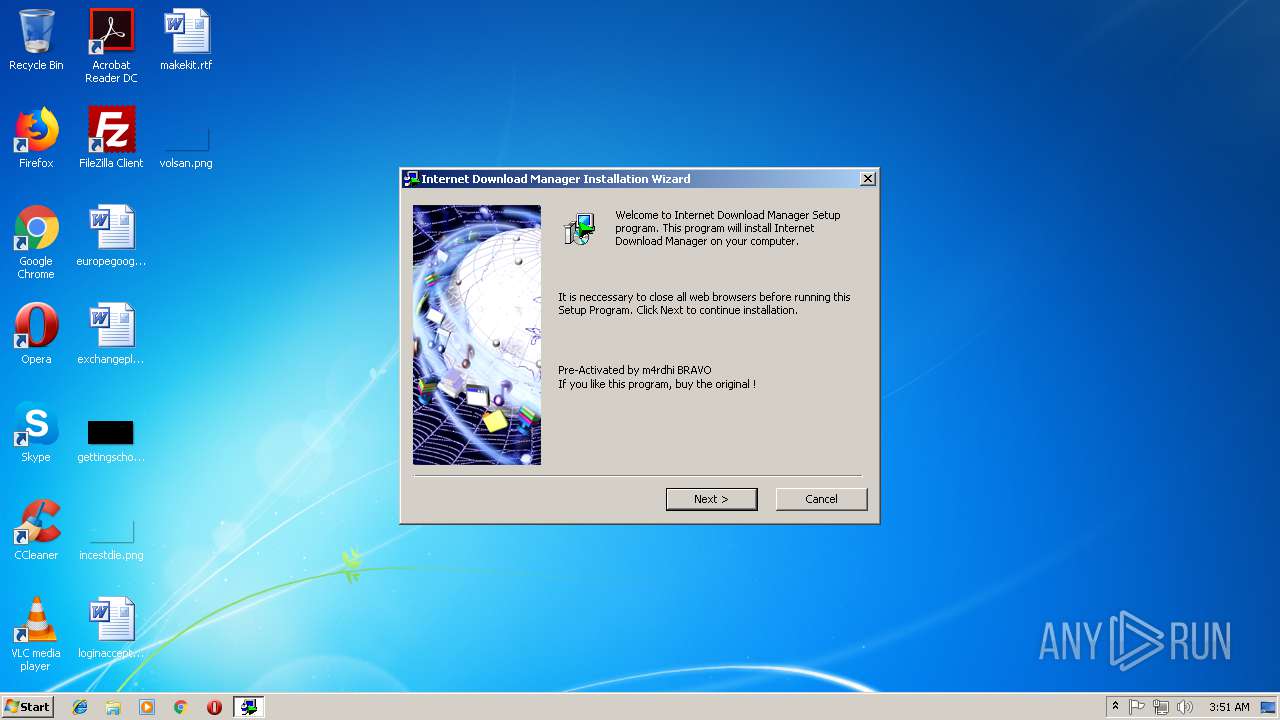Viewport: 1280px width, 720px height.
Task: Select the exchangepl... Word document
Action: tap(111, 334)
